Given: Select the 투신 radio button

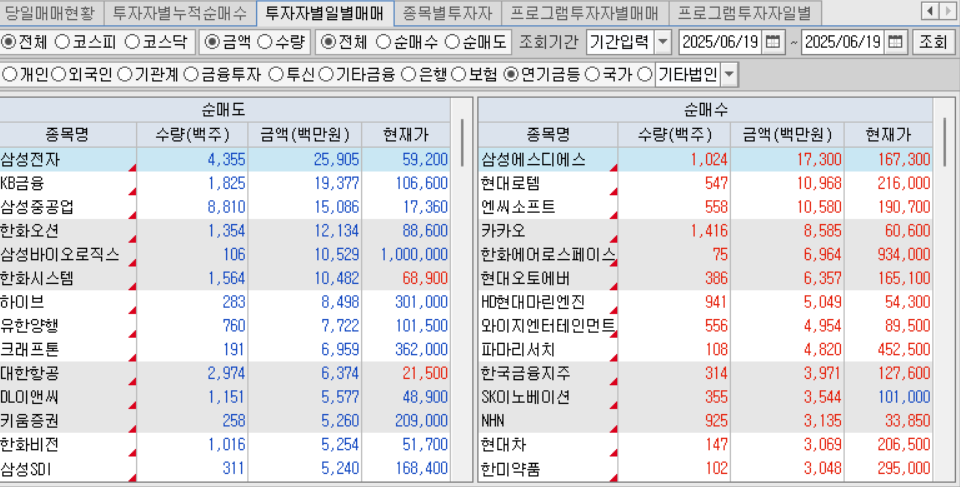Looking at the screenshot, I should point(276,75).
